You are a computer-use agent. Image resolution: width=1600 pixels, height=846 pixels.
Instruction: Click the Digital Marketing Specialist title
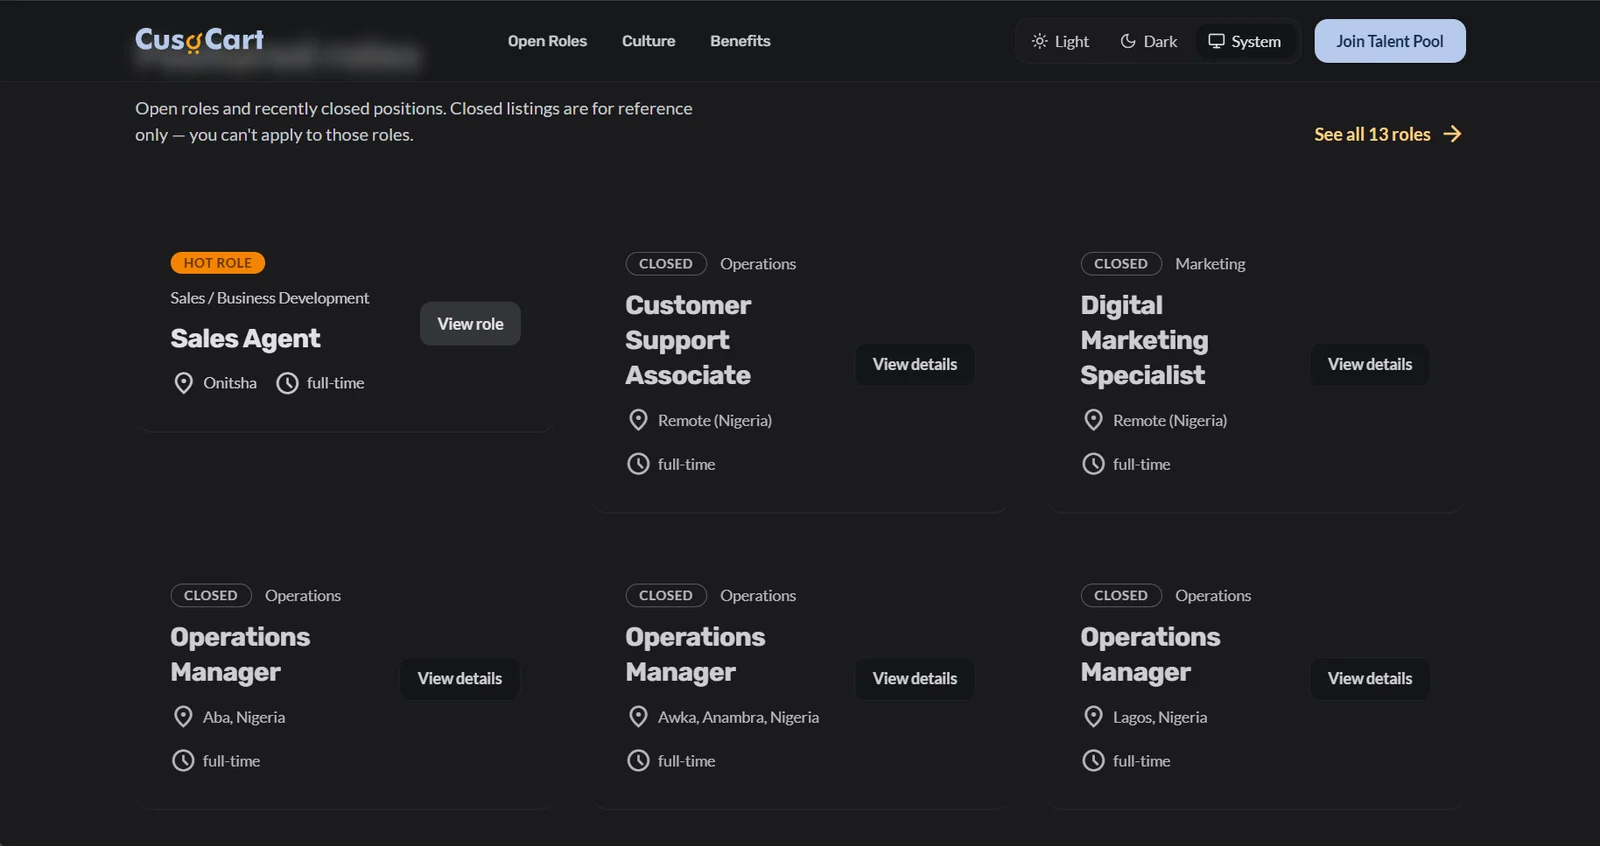coord(1144,340)
